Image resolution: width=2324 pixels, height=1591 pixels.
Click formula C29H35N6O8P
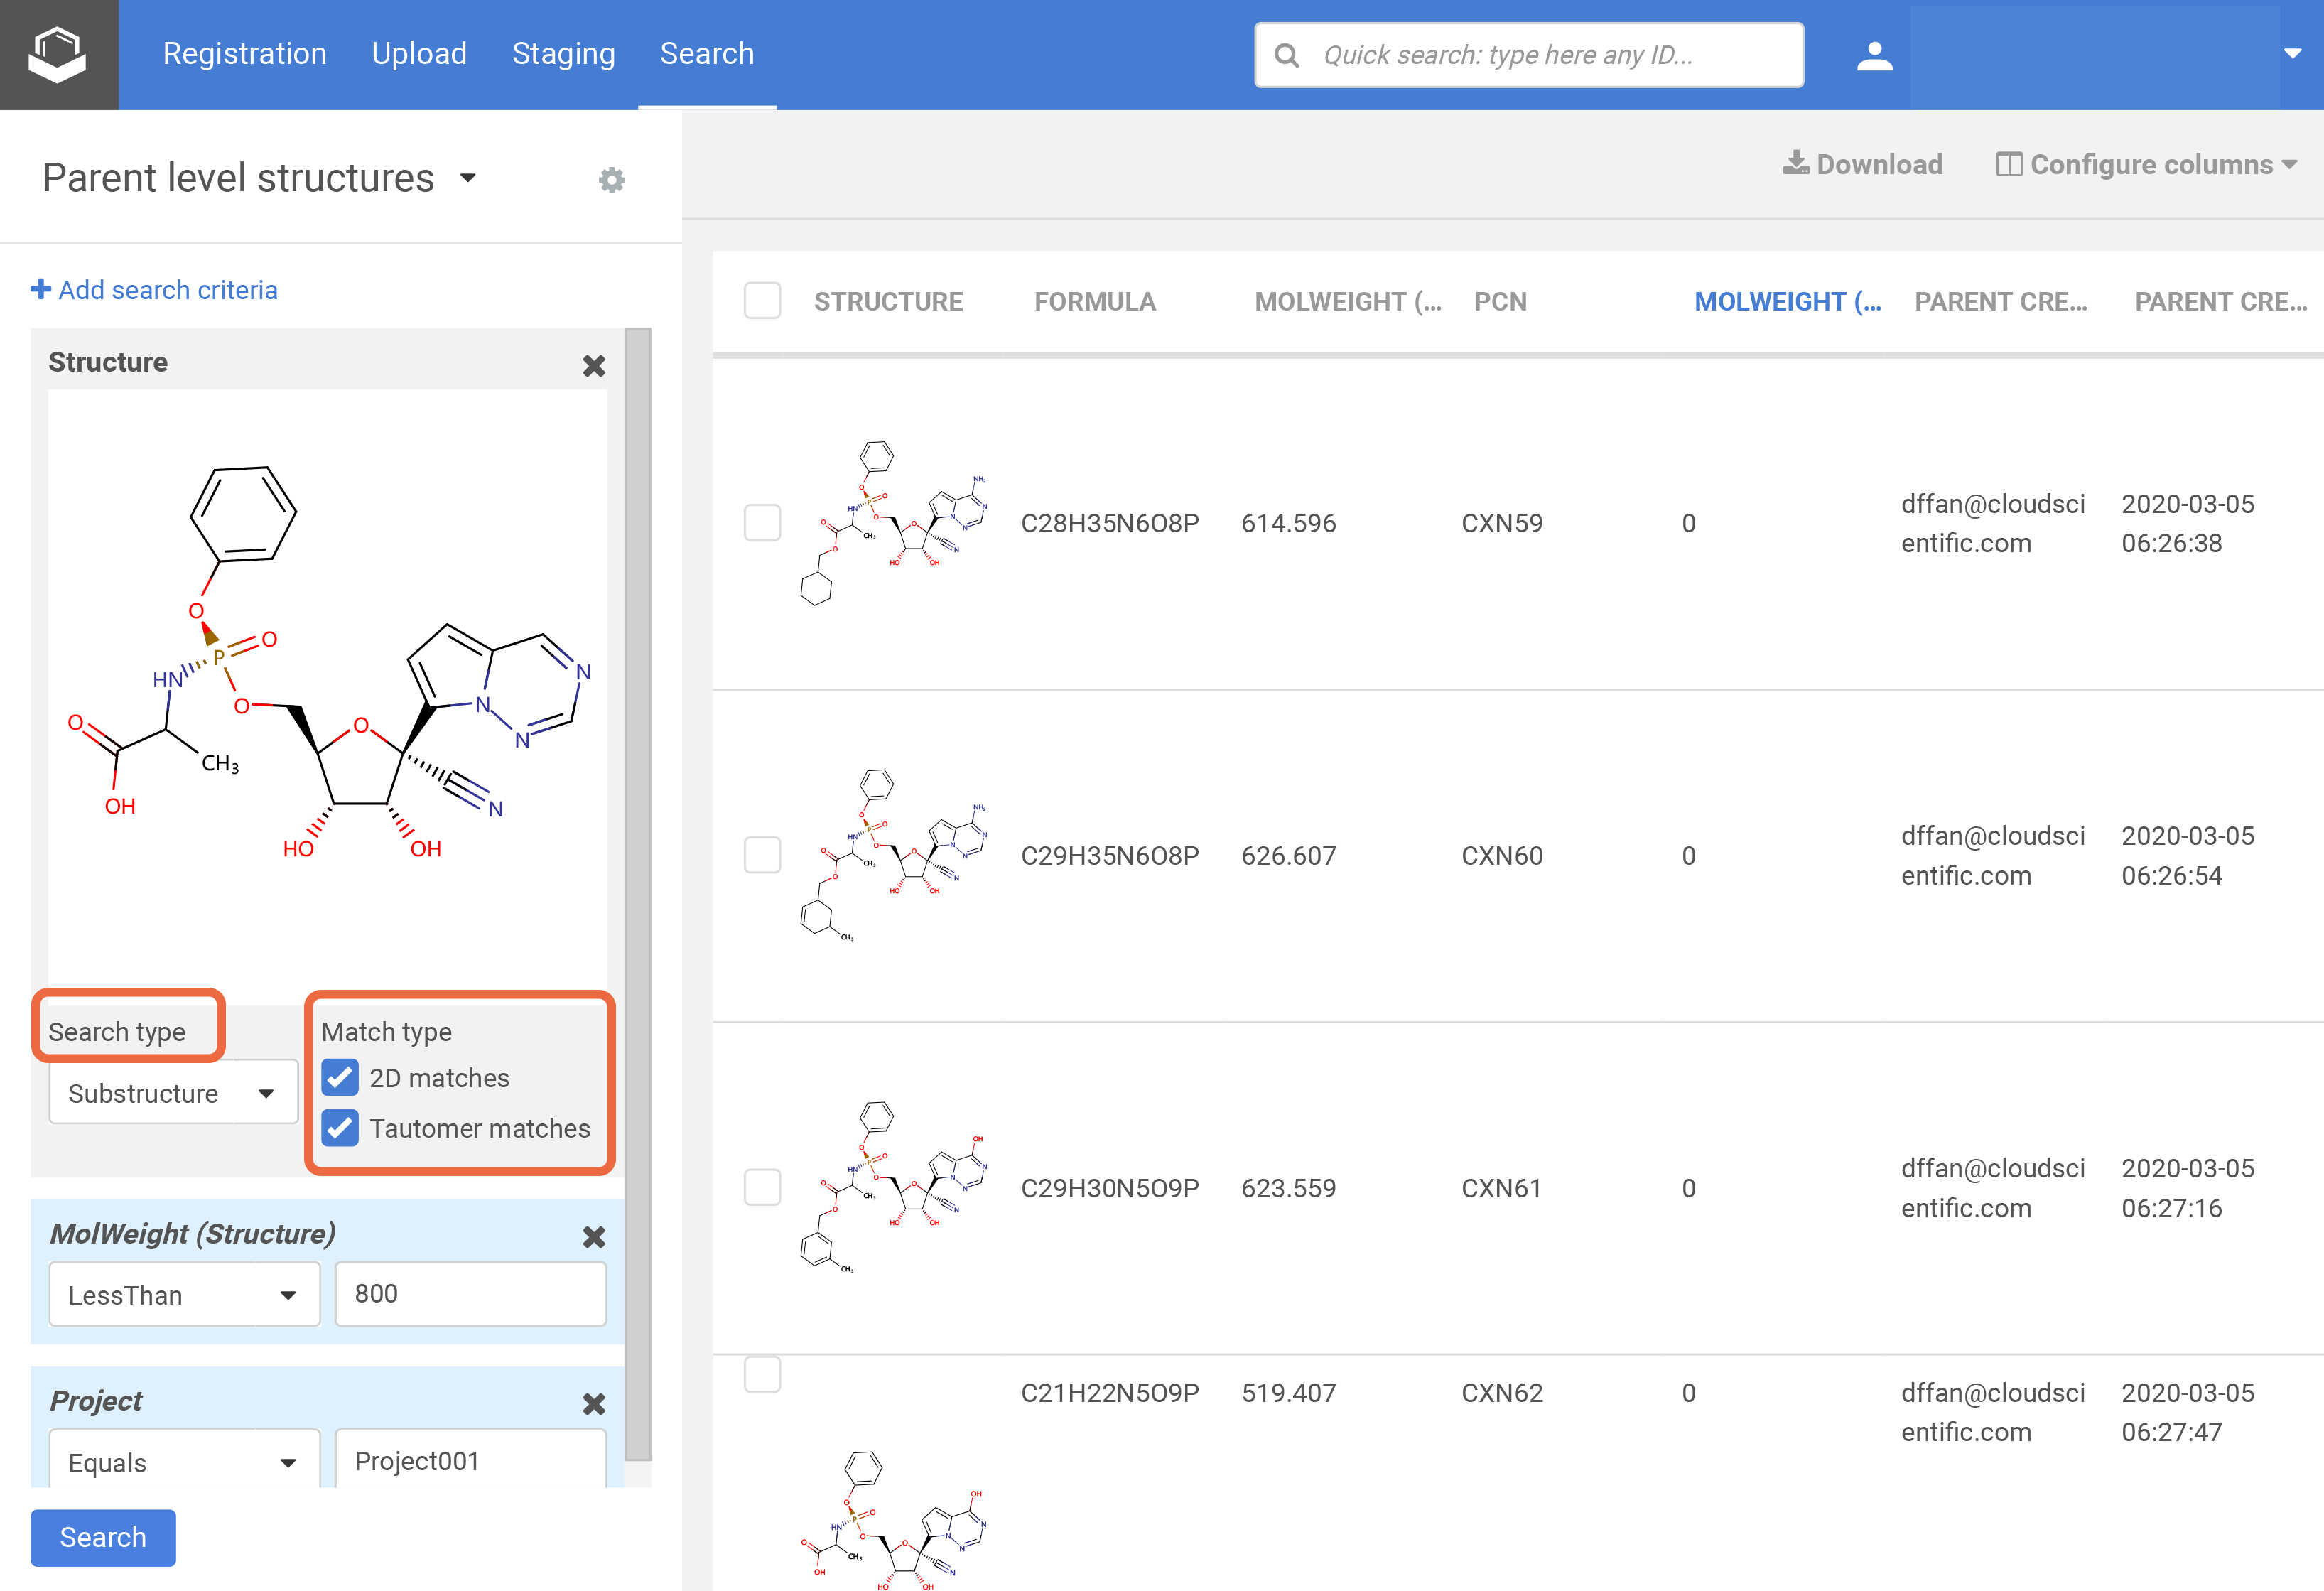point(1110,856)
